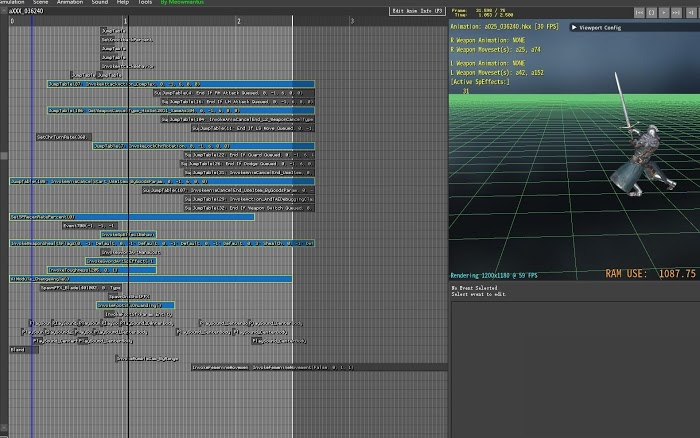Click the R Weapon Moveset(s): a25, a74 text
The image size is (700, 438).
(x=496, y=50)
